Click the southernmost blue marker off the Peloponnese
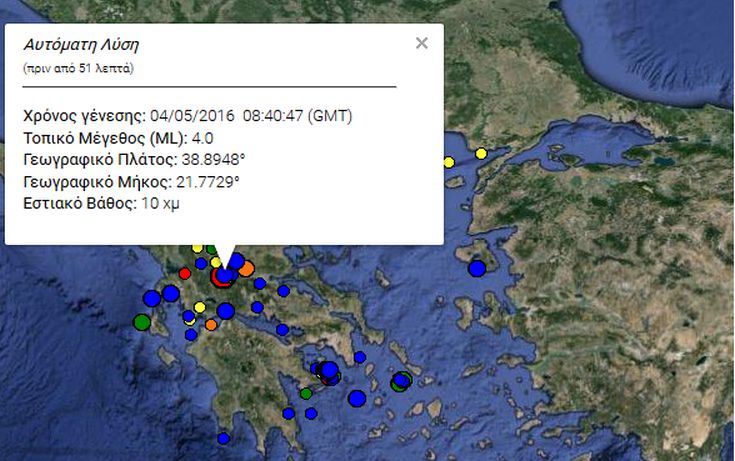This screenshot has width=735, height=461. pos(224,438)
